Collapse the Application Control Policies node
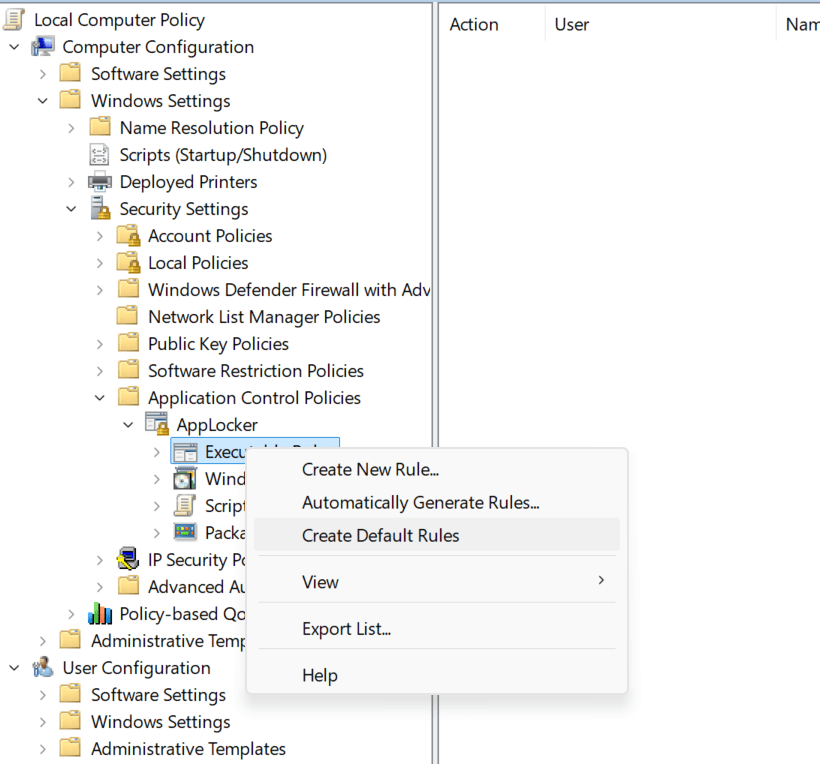Screen dimensions: 820x764 [100, 398]
